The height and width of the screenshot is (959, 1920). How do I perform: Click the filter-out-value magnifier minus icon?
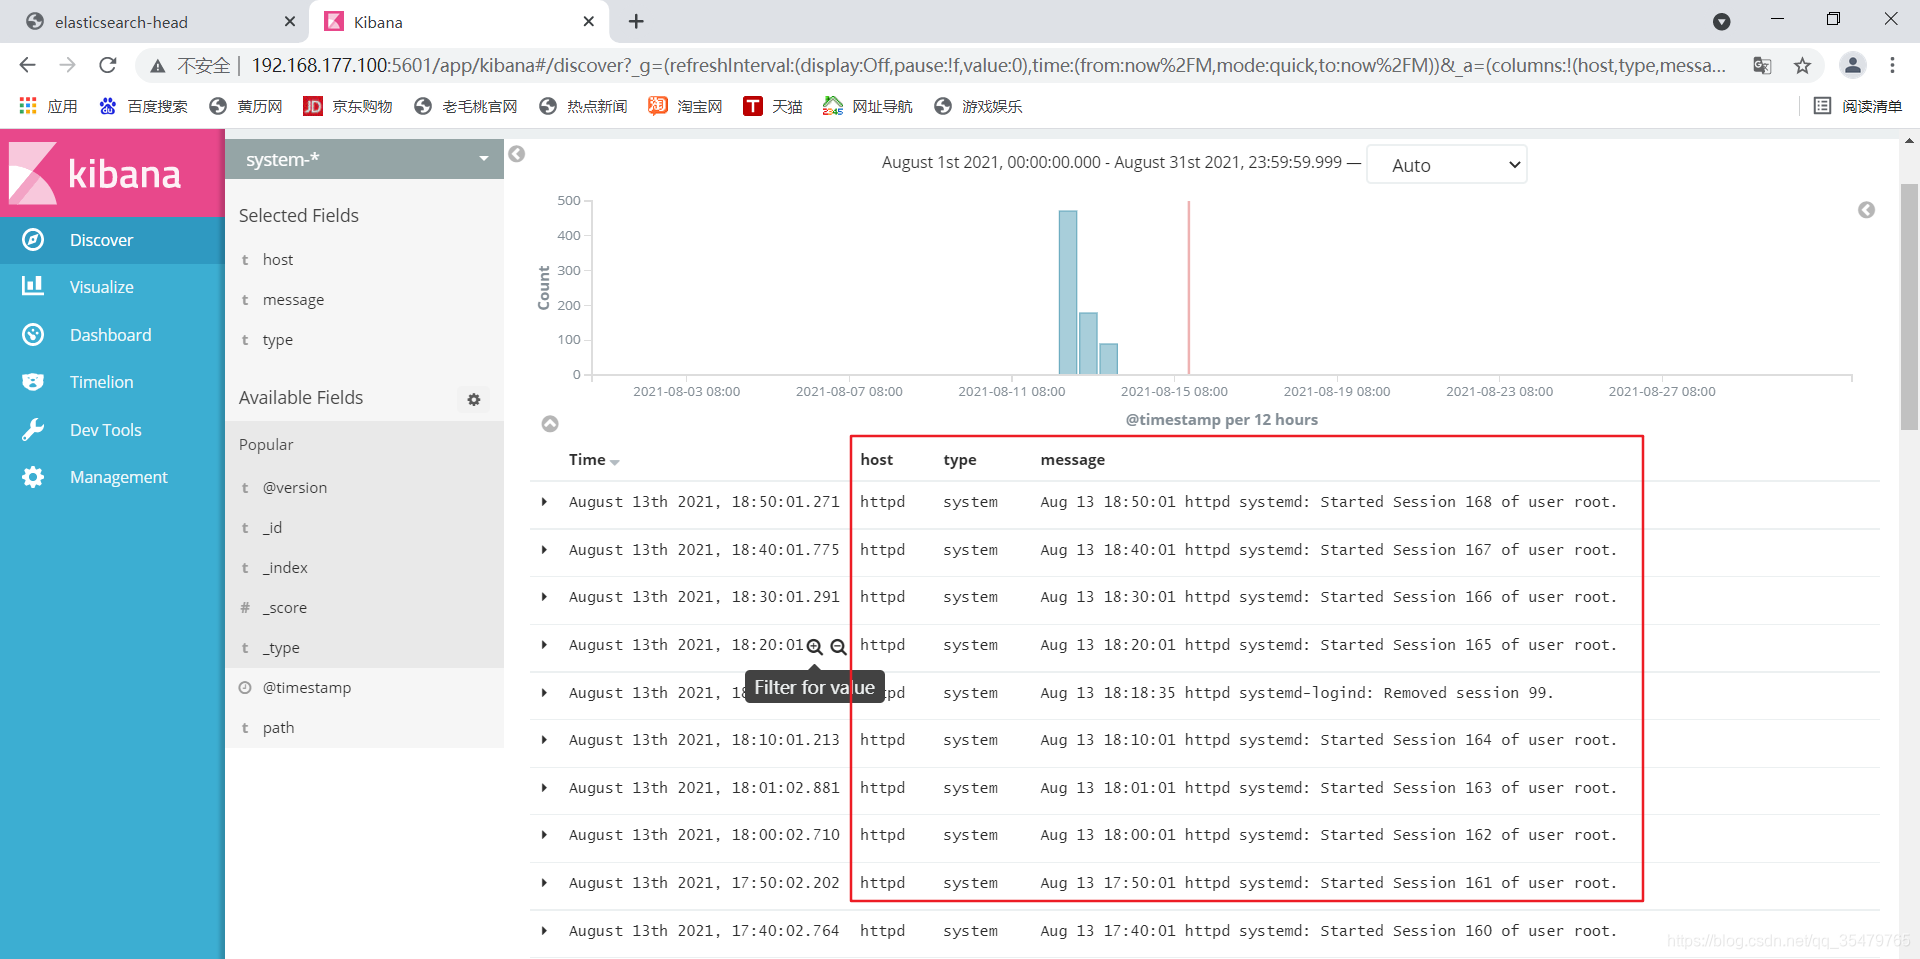(x=838, y=647)
